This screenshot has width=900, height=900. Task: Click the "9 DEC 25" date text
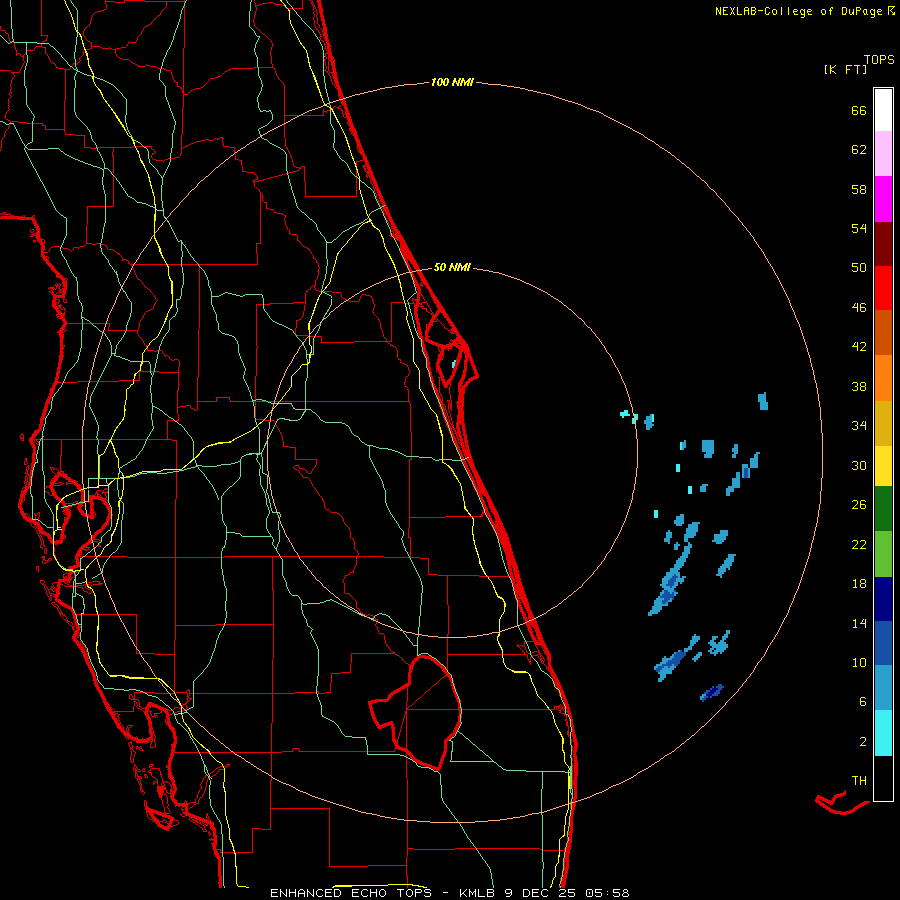[x=540, y=893]
